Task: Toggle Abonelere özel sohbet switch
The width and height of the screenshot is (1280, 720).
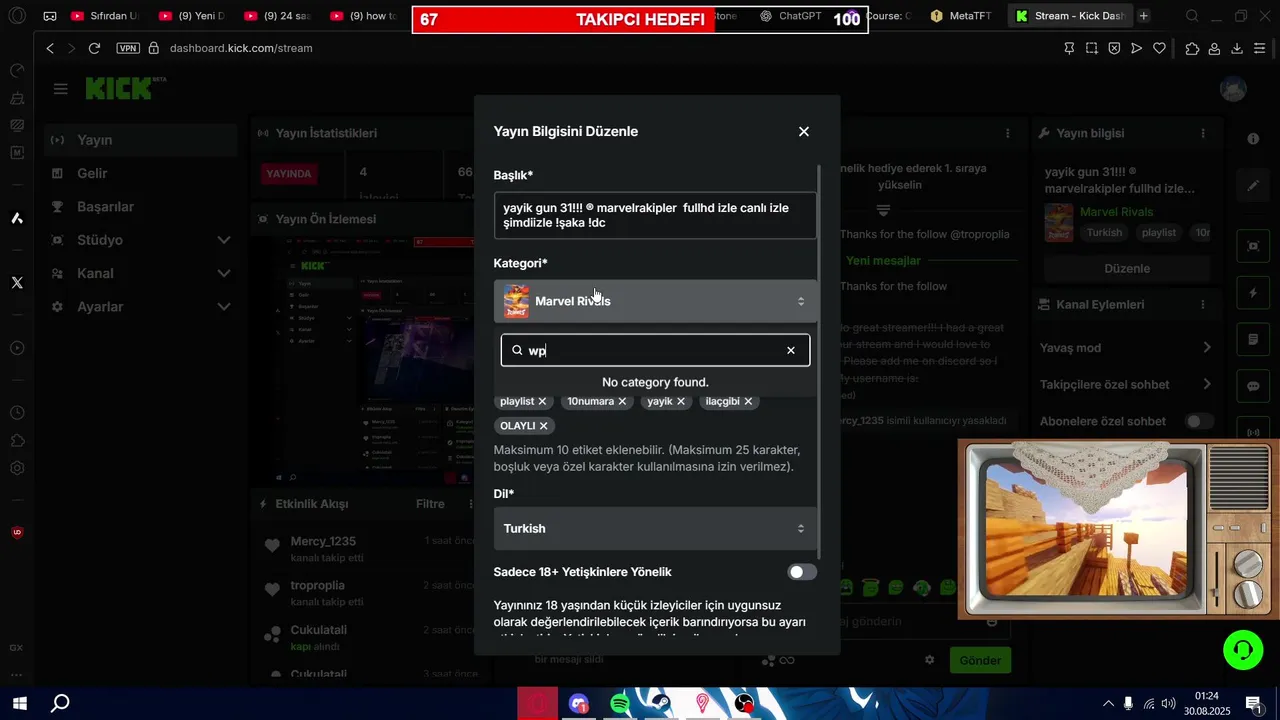Action: click(1199, 421)
